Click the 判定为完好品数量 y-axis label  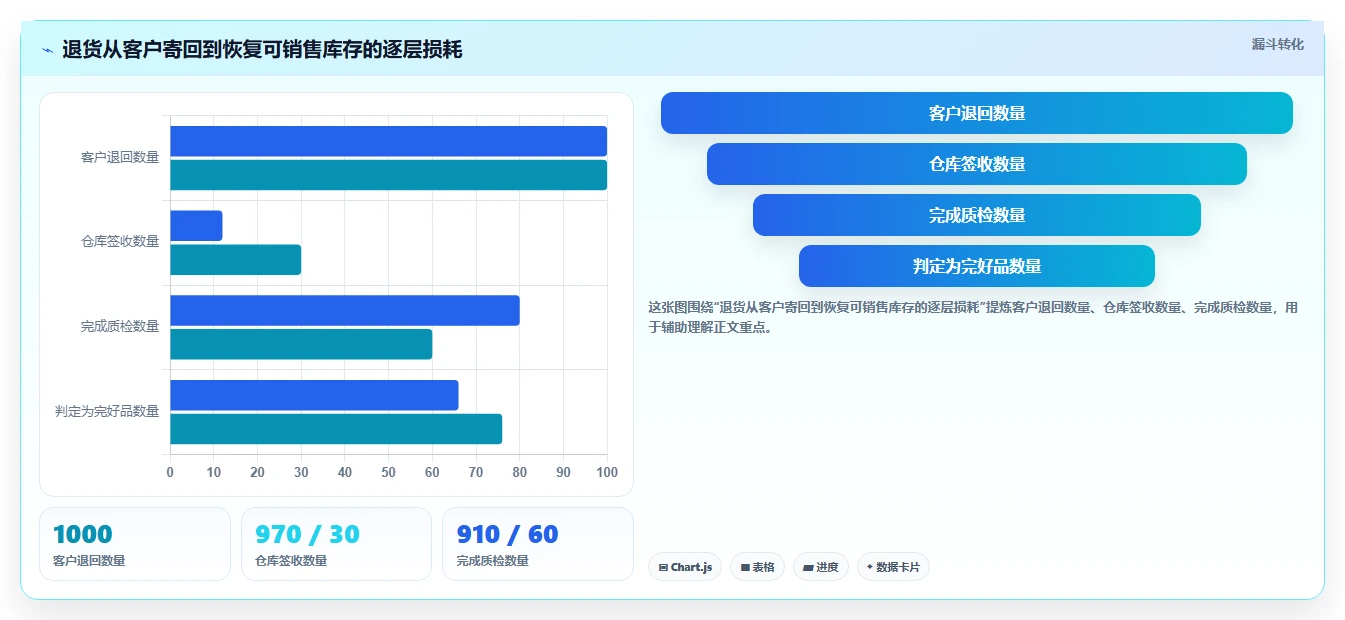(x=107, y=411)
